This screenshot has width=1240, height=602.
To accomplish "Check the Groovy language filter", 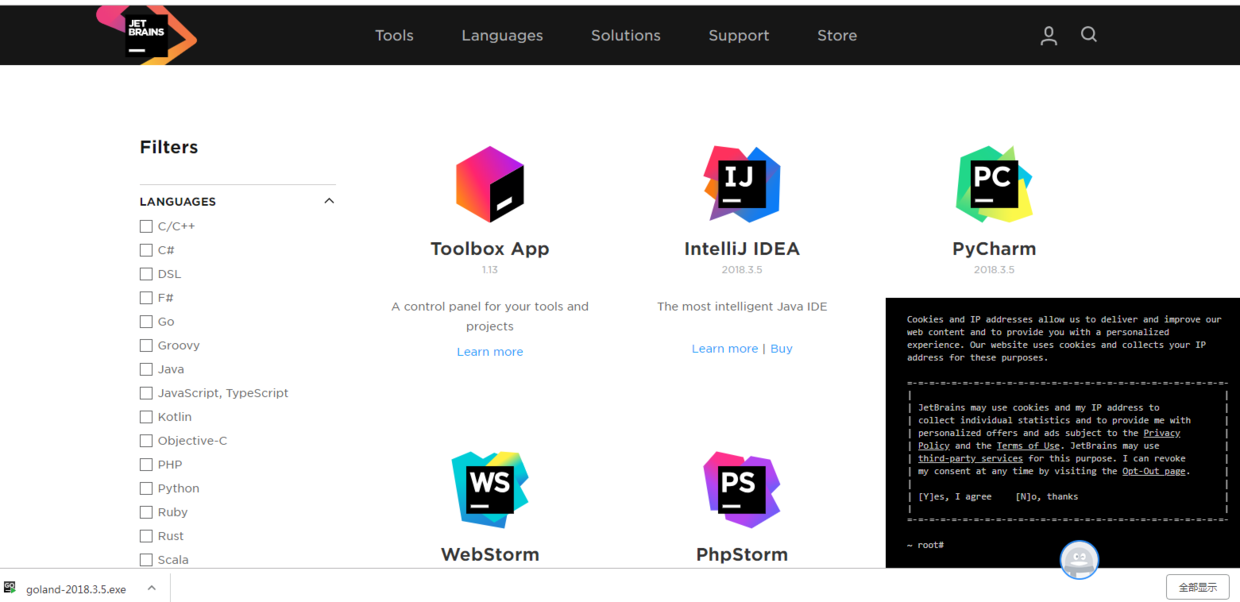I will point(146,346).
